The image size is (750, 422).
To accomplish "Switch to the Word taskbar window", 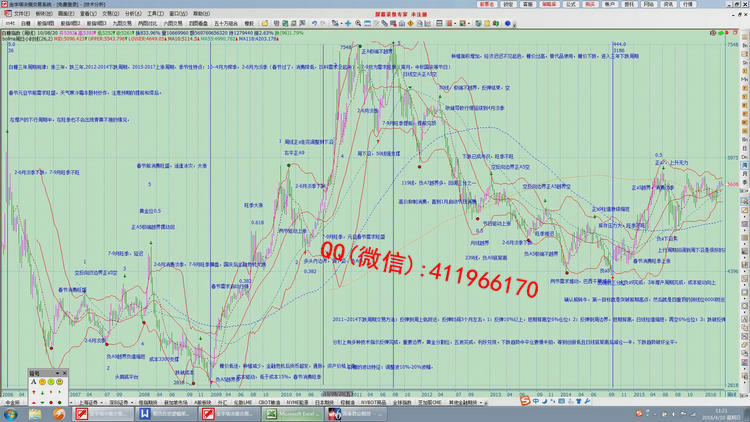I will click(166, 414).
